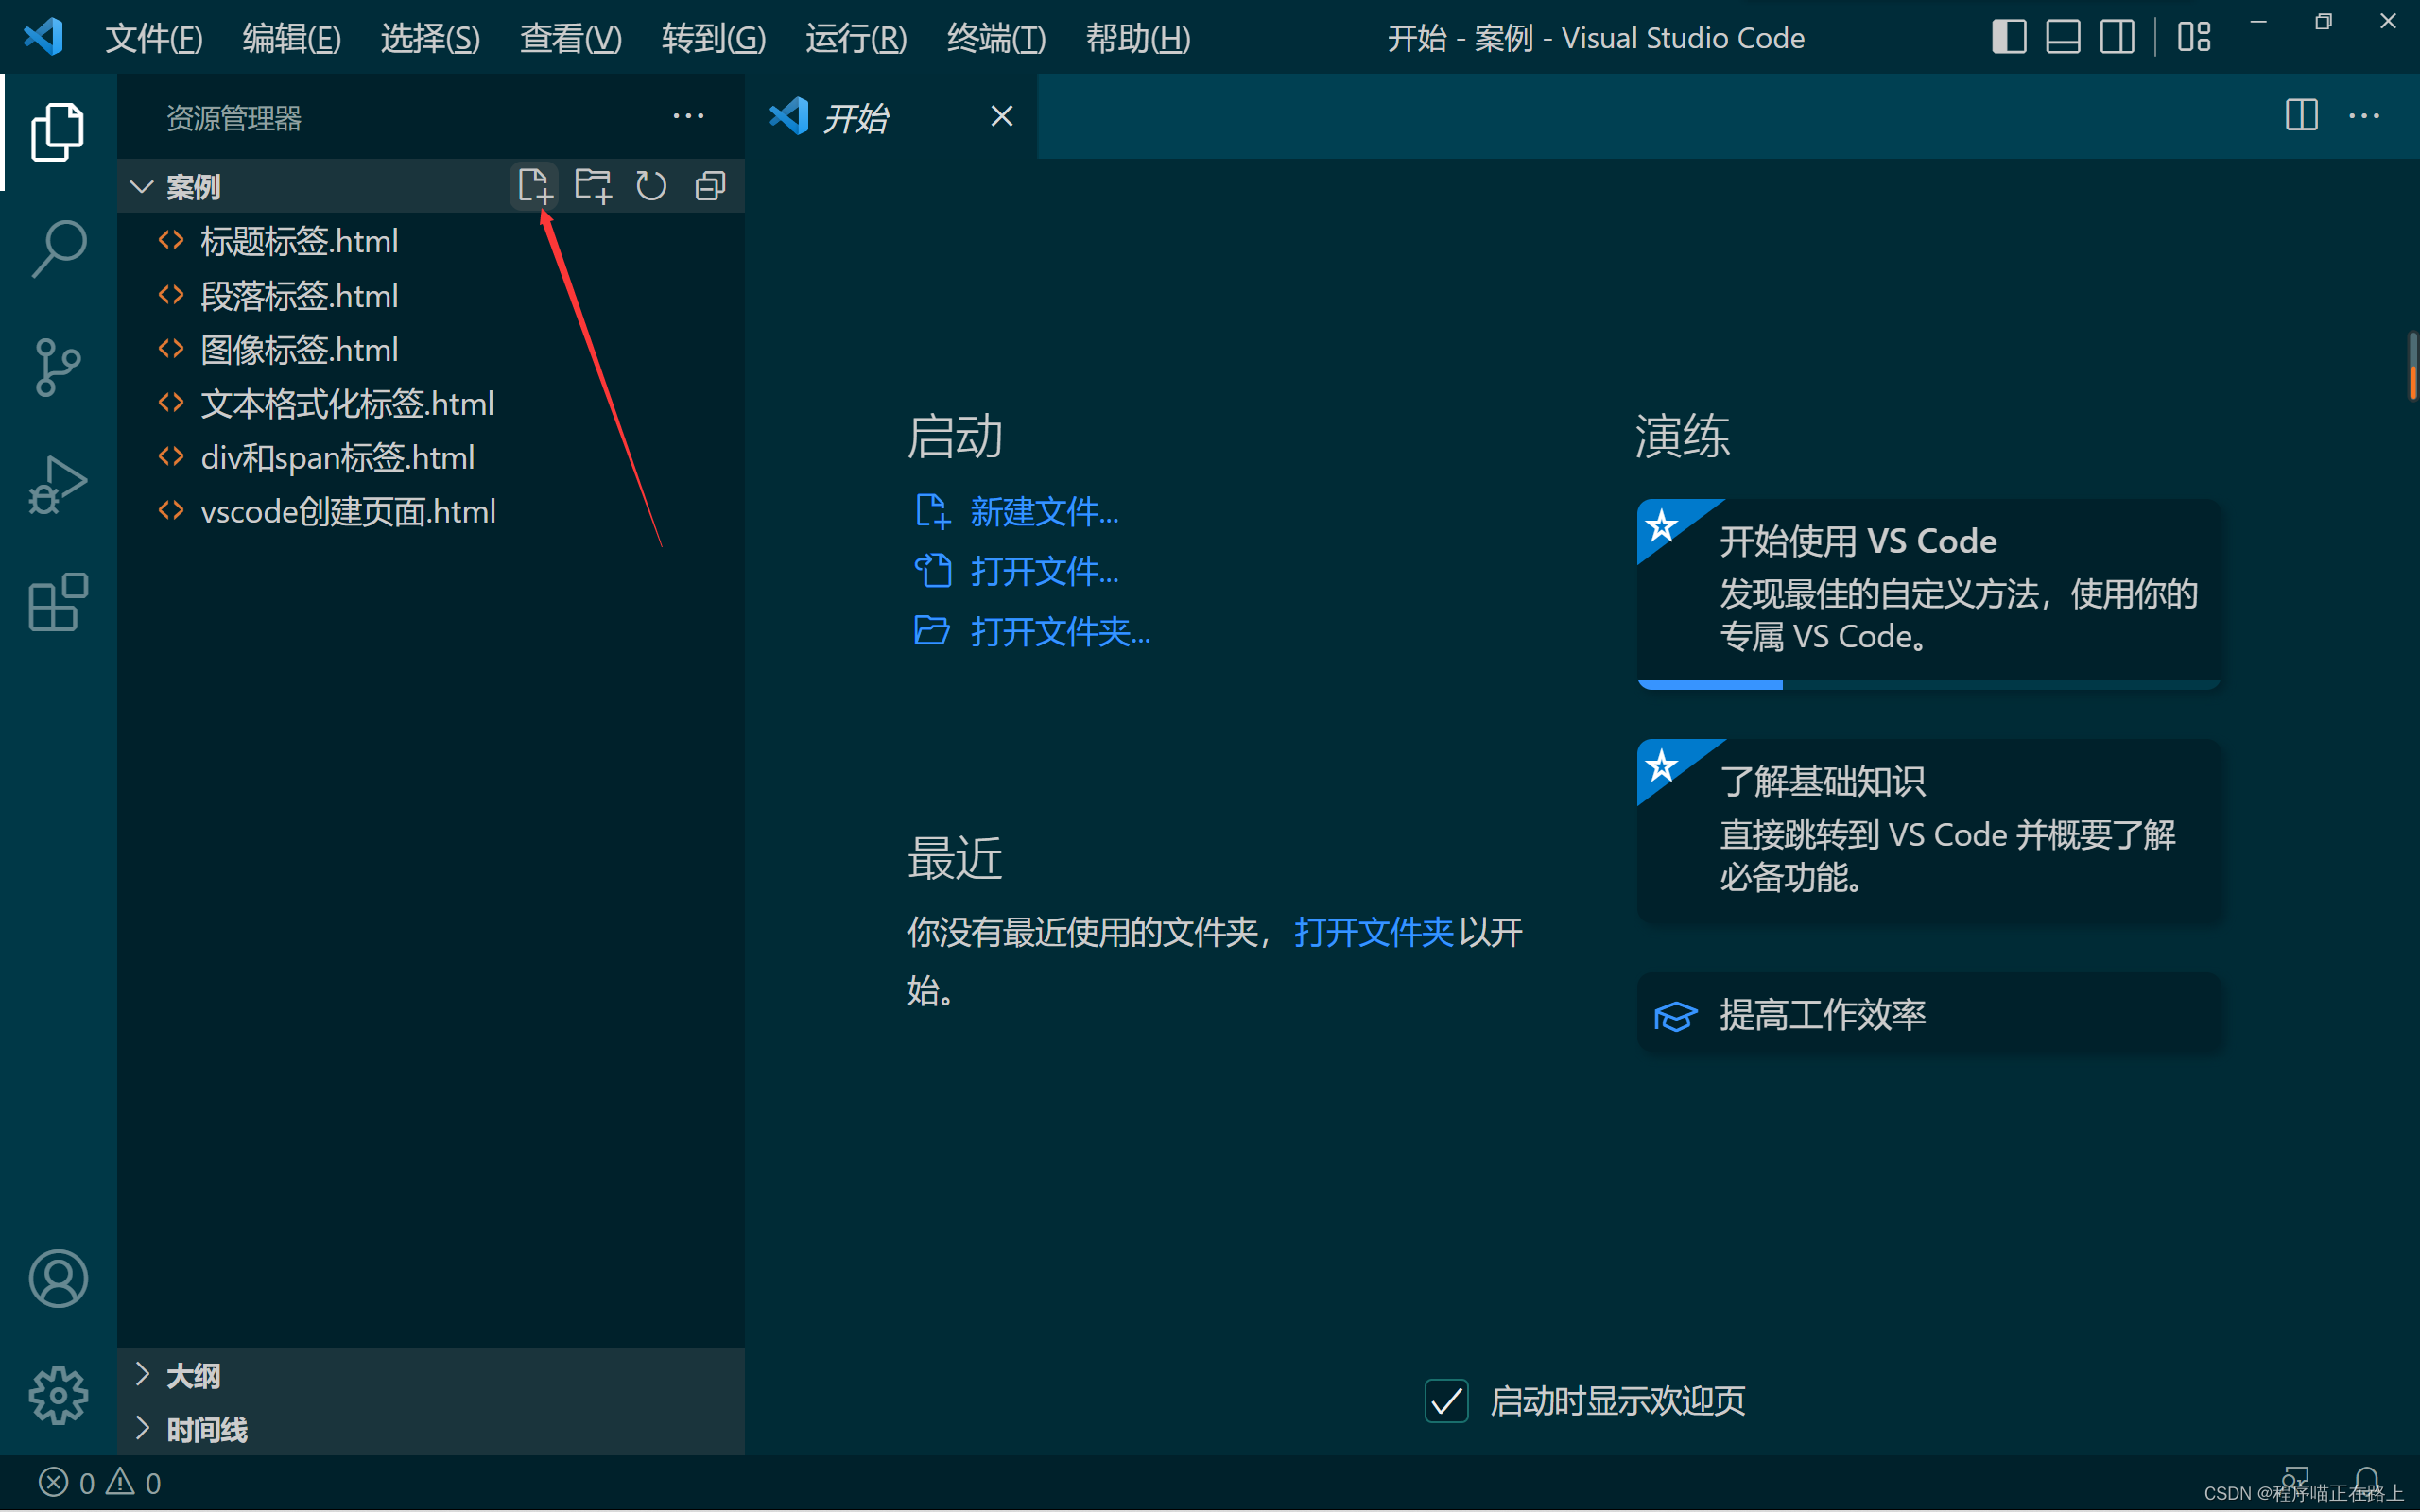Click the New File icon in explorer
2420x1512 pixels.
tap(534, 186)
